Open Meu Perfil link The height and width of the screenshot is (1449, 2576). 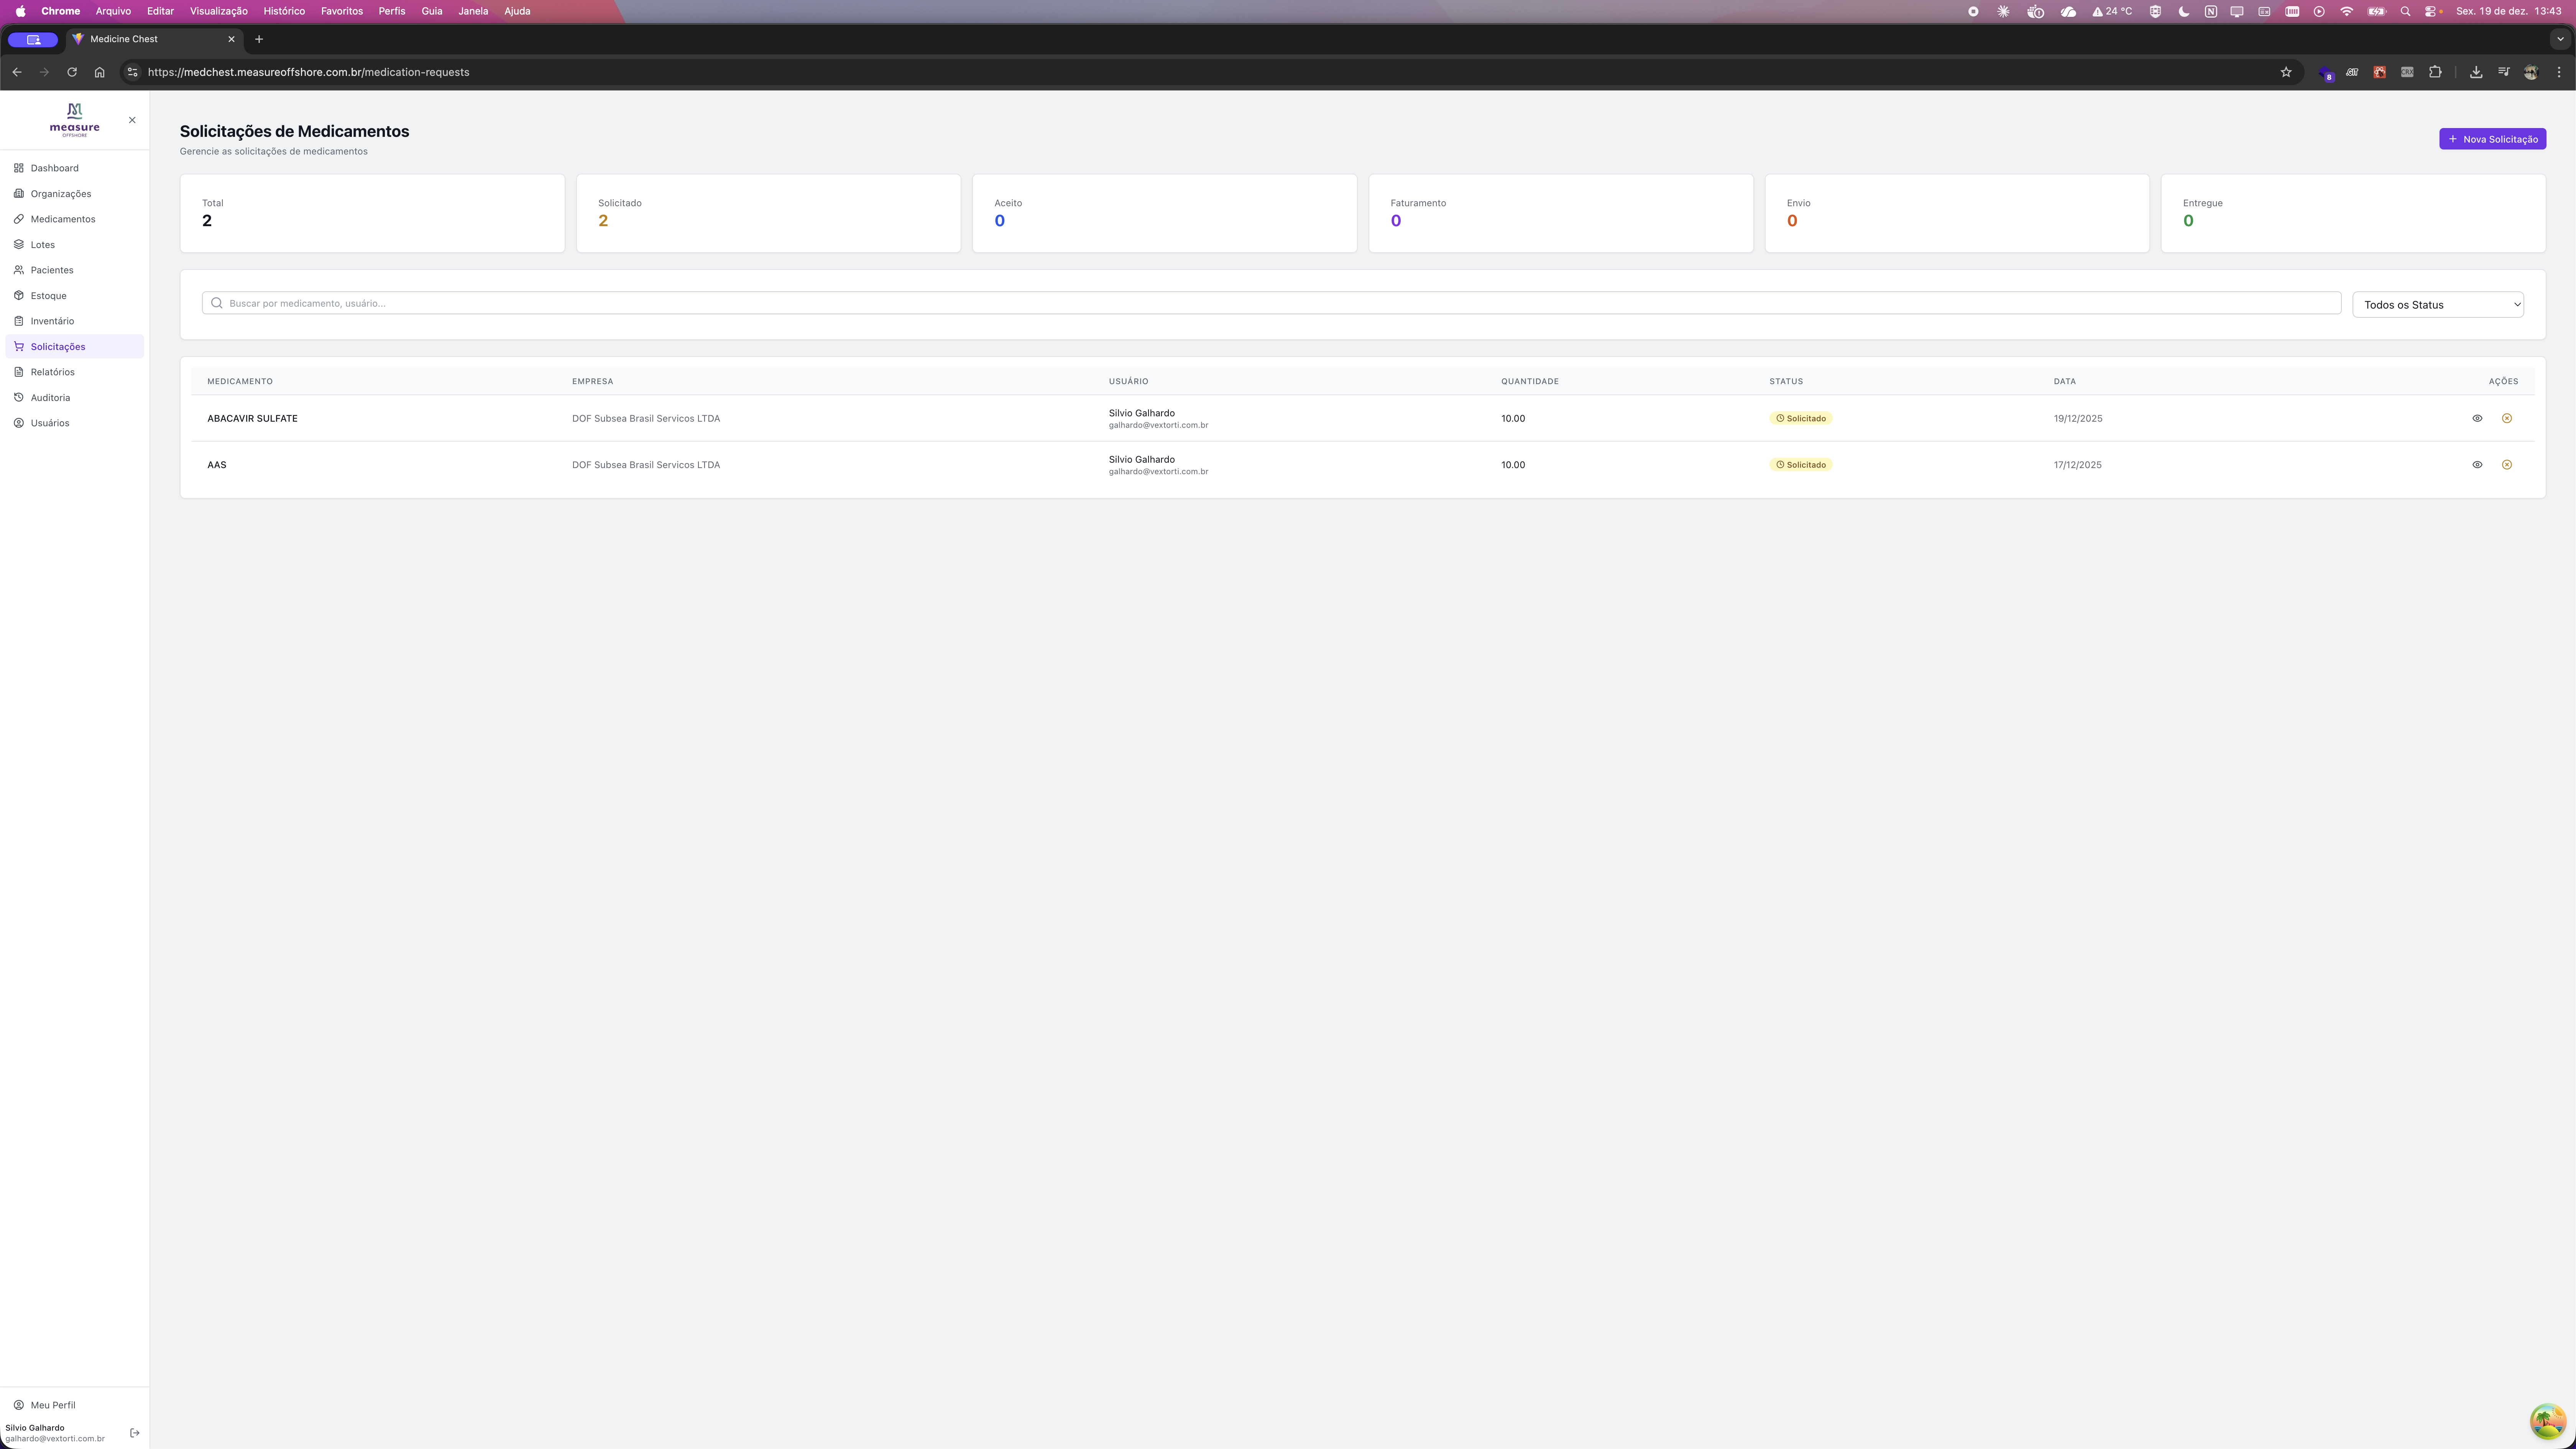tap(52, 1405)
